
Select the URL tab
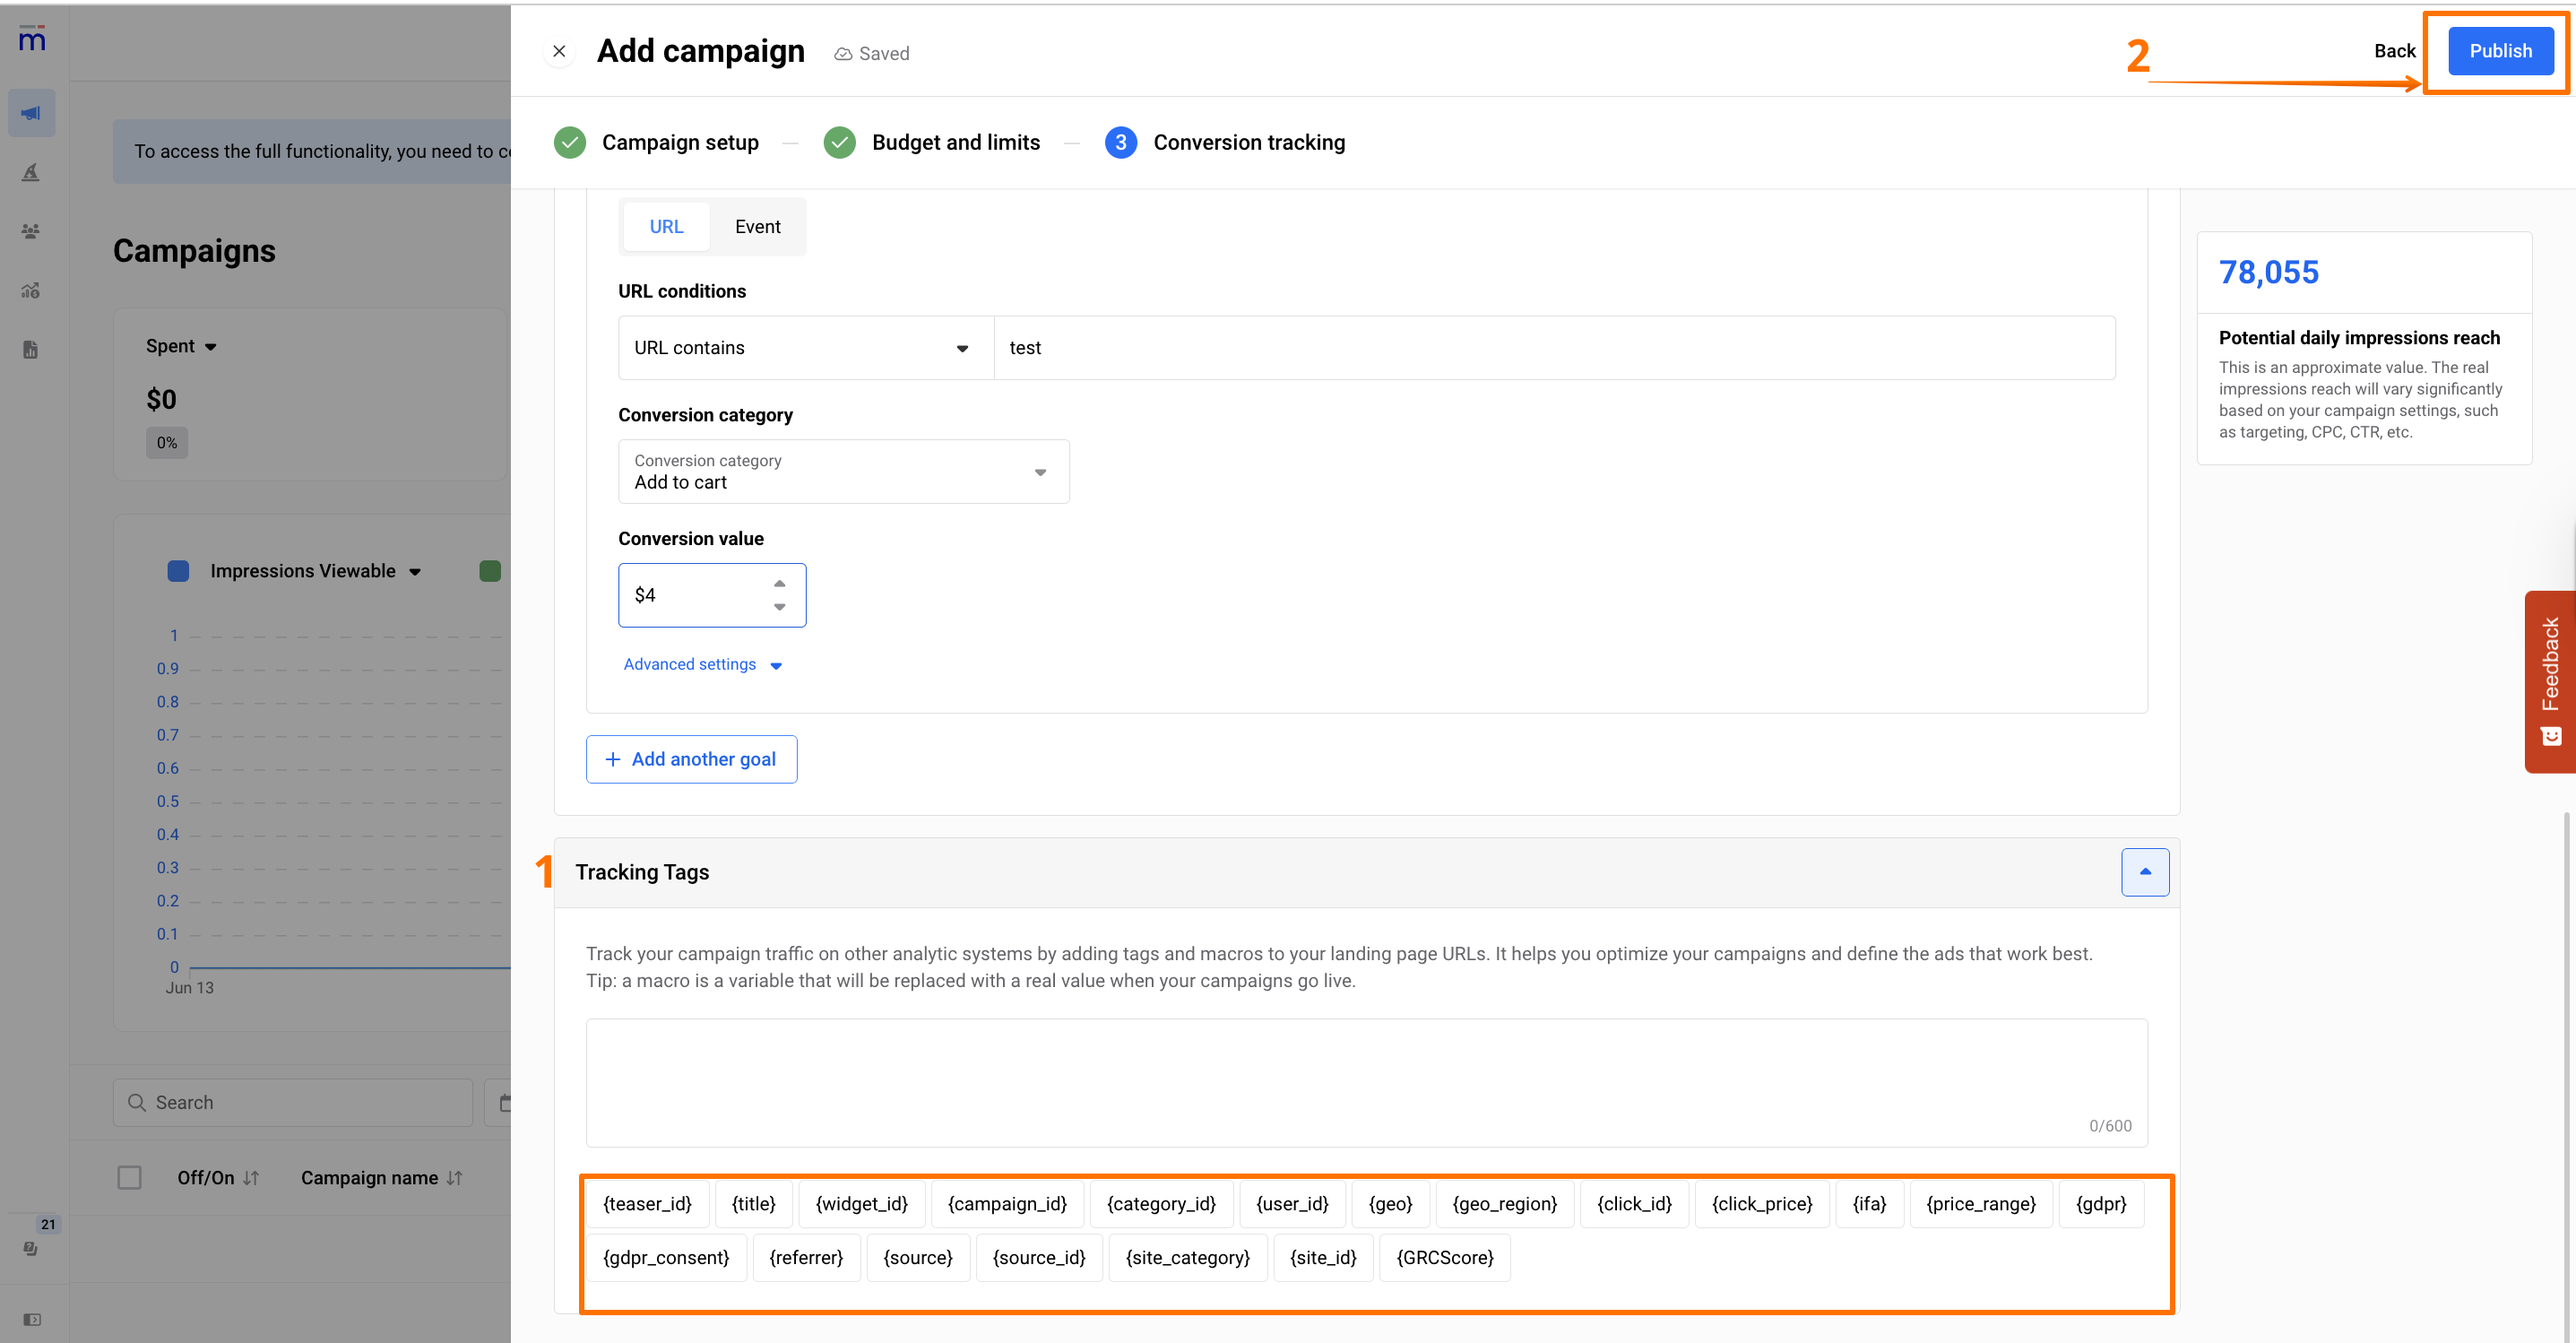click(x=666, y=227)
